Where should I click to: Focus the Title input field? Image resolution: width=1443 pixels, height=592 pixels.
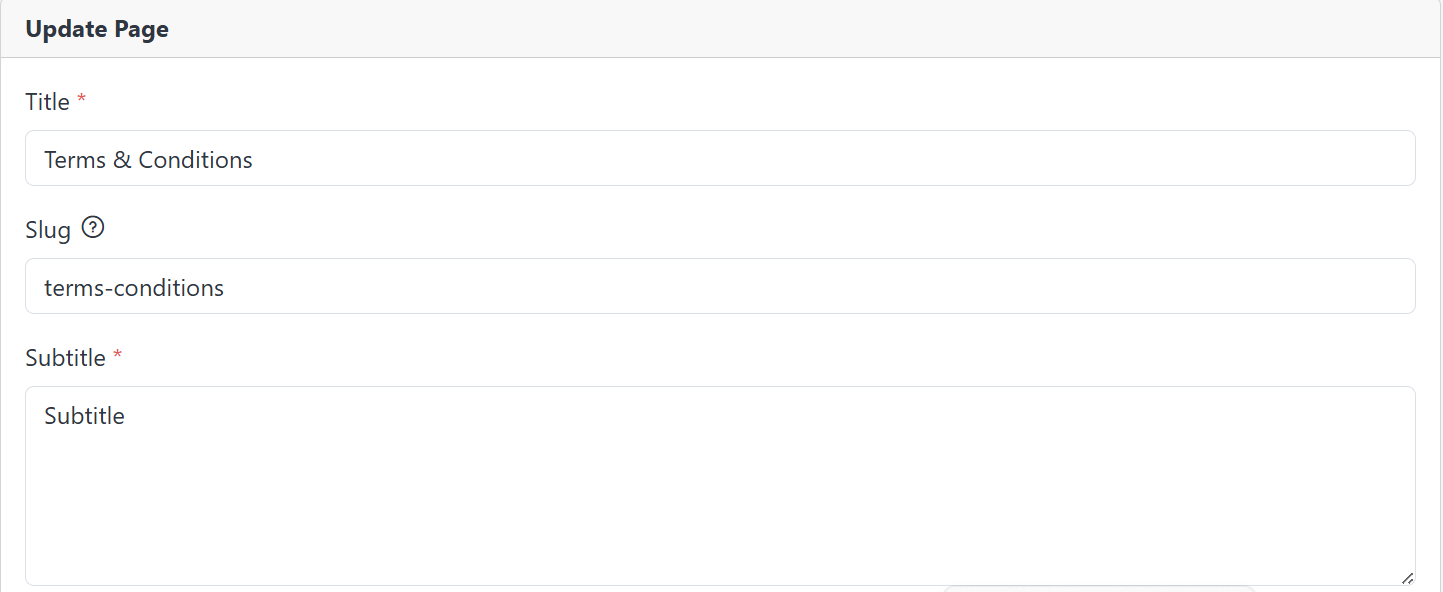pos(720,158)
